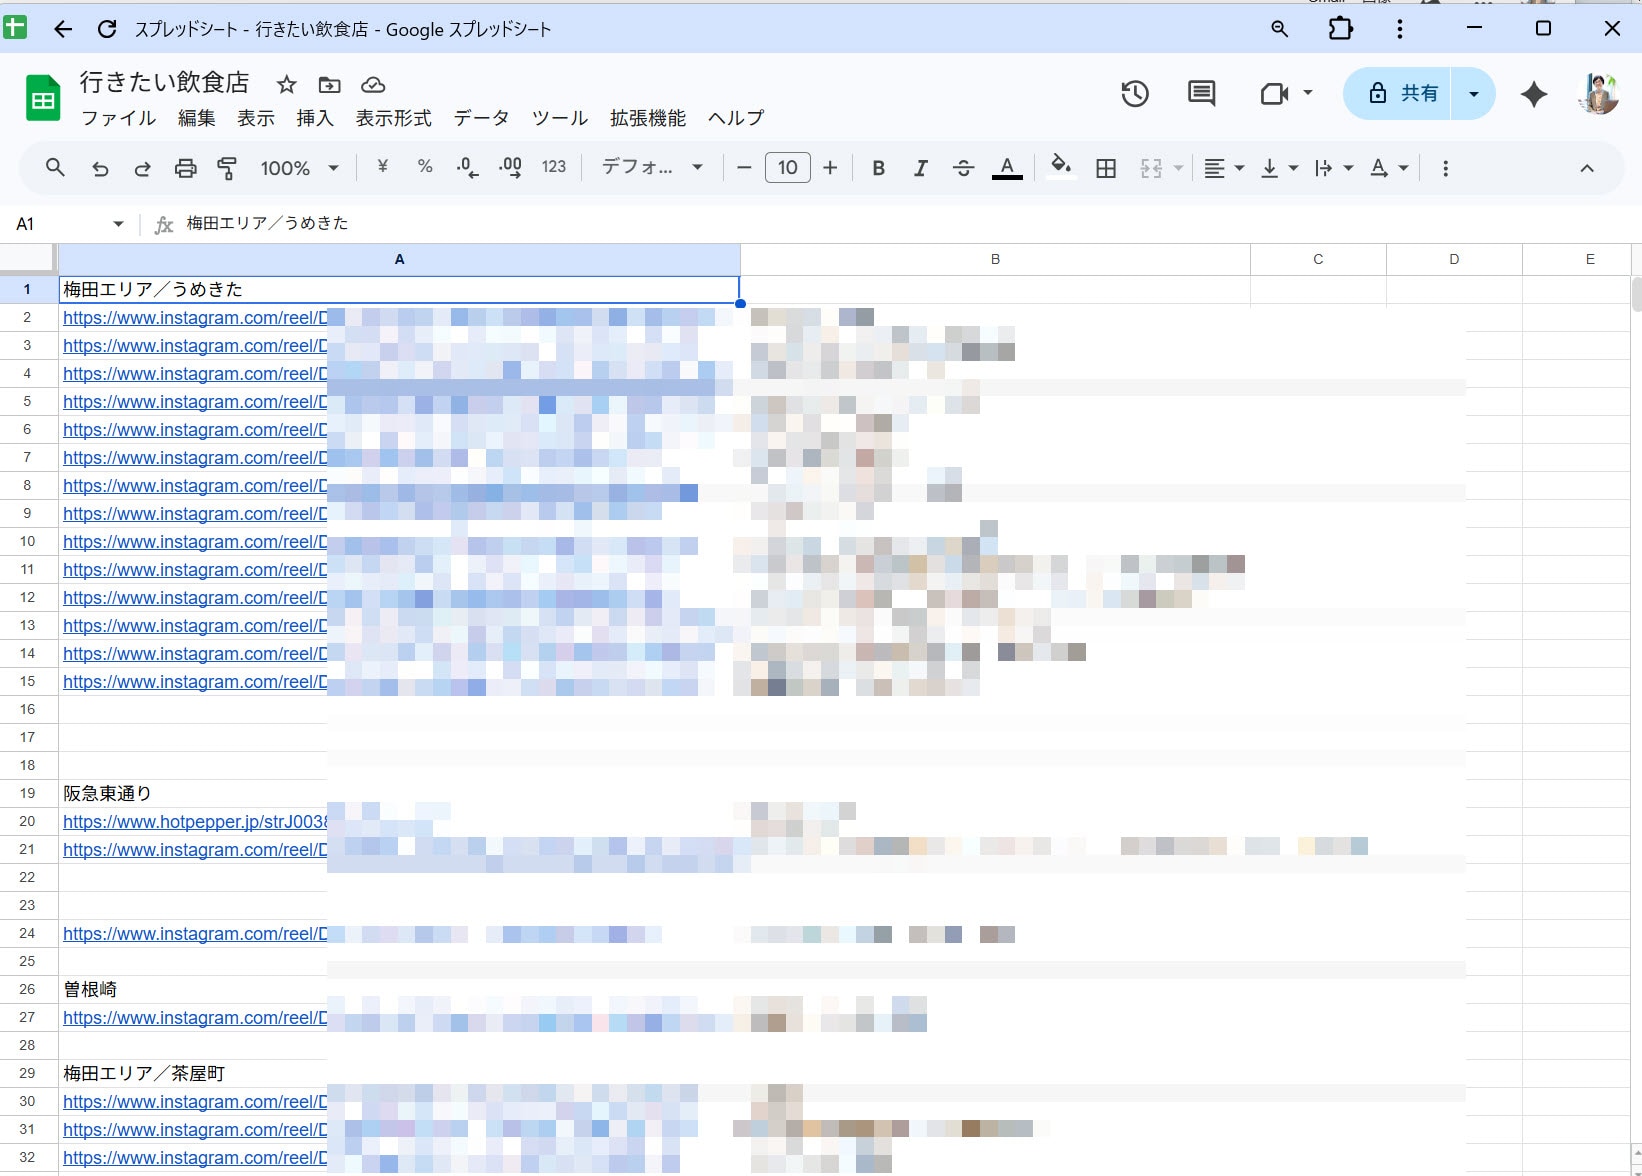Screen dimensions: 1642x1176
Task: Star the document 行きたい飲食店
Action: (287, 85)
